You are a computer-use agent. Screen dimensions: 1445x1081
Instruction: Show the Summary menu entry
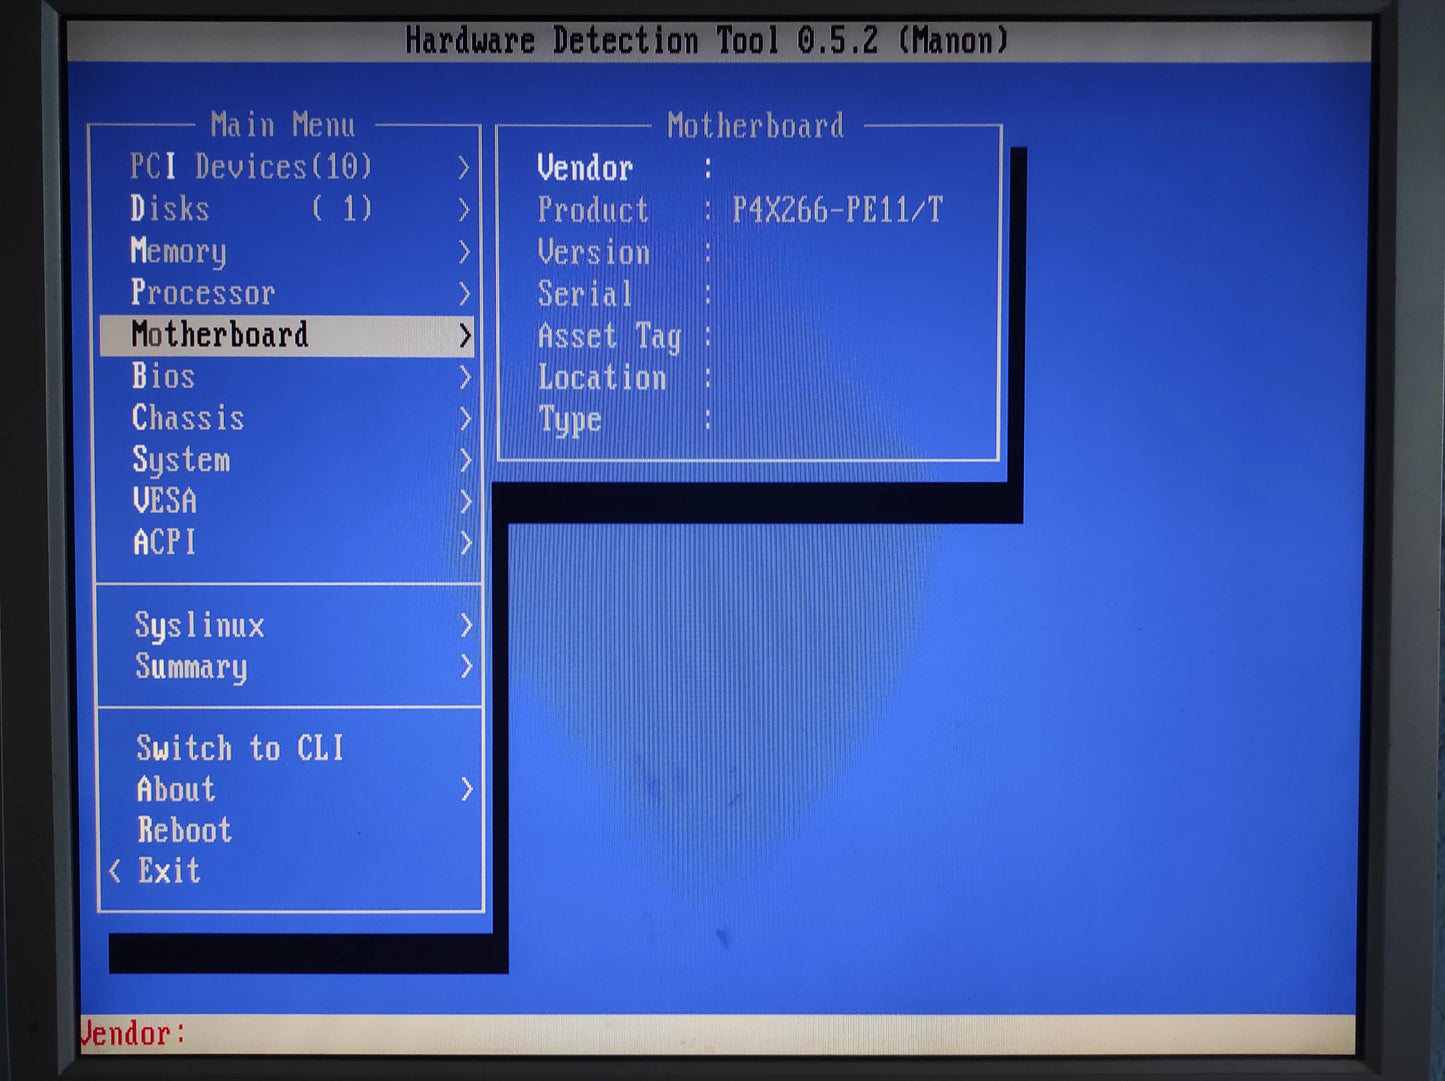pos(286,667)
